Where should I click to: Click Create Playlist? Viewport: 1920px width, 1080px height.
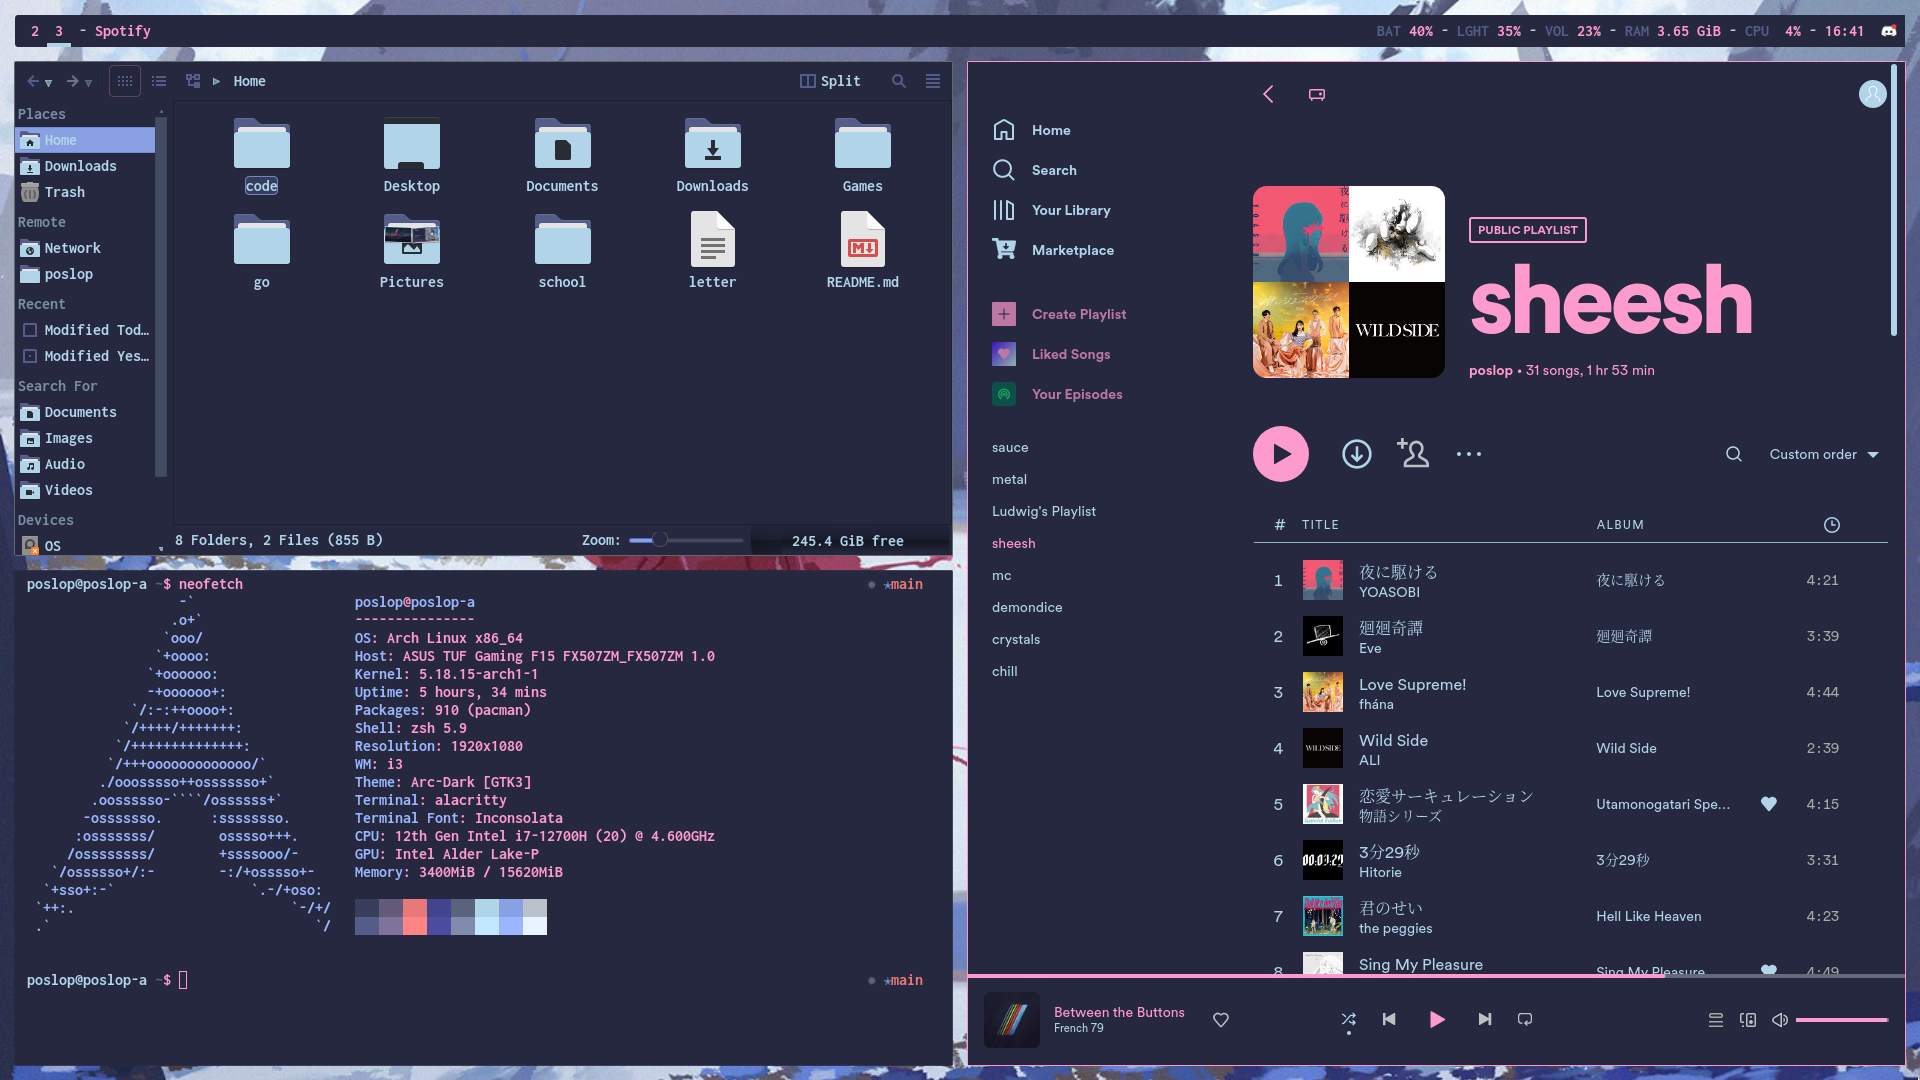point(1078,314)
